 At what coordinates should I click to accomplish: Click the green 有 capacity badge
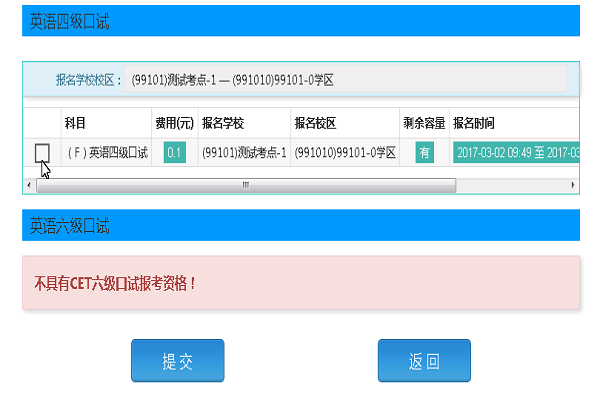pos(424,153)
